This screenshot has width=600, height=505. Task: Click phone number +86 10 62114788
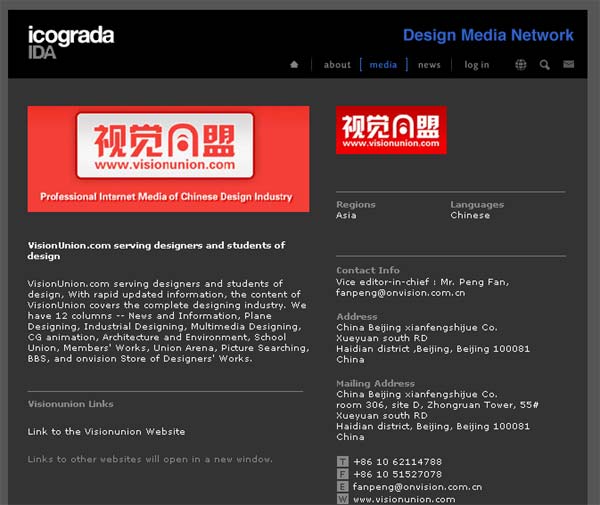point(398,462)
